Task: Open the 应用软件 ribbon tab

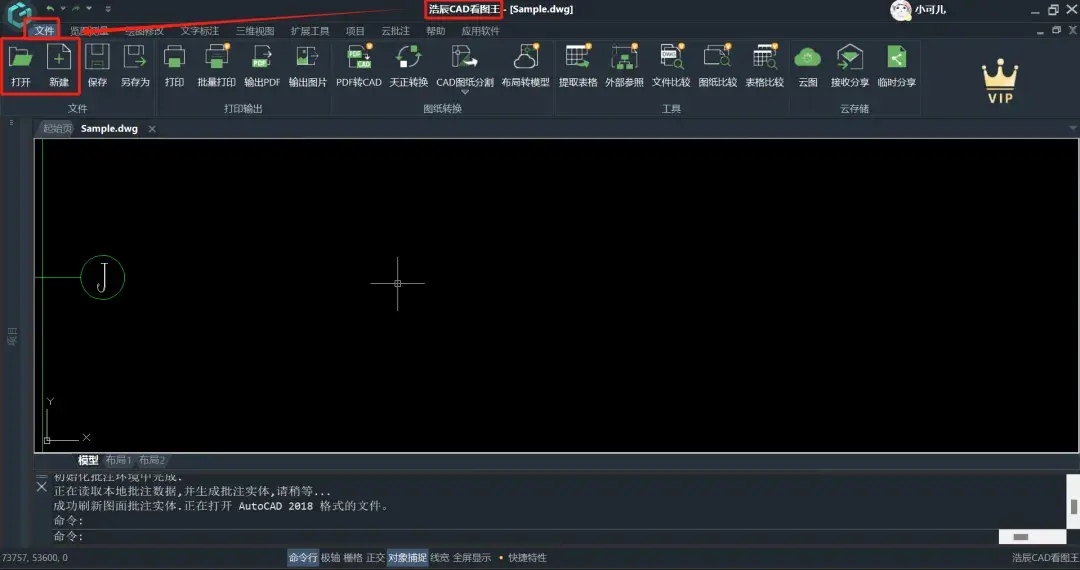Action: point(481,31)
